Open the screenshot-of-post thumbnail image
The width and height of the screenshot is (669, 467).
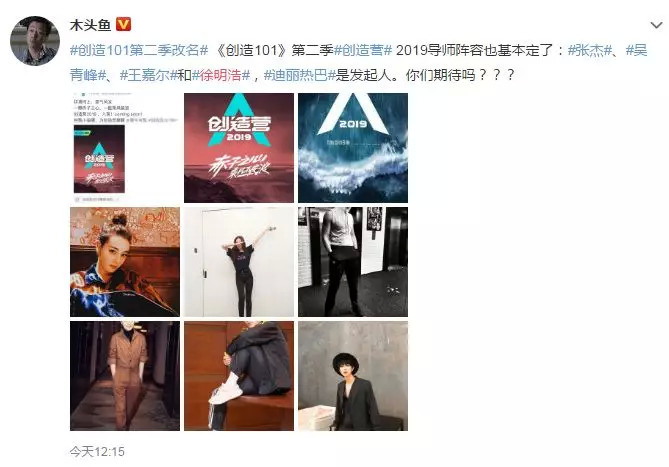tap(125, 148)
